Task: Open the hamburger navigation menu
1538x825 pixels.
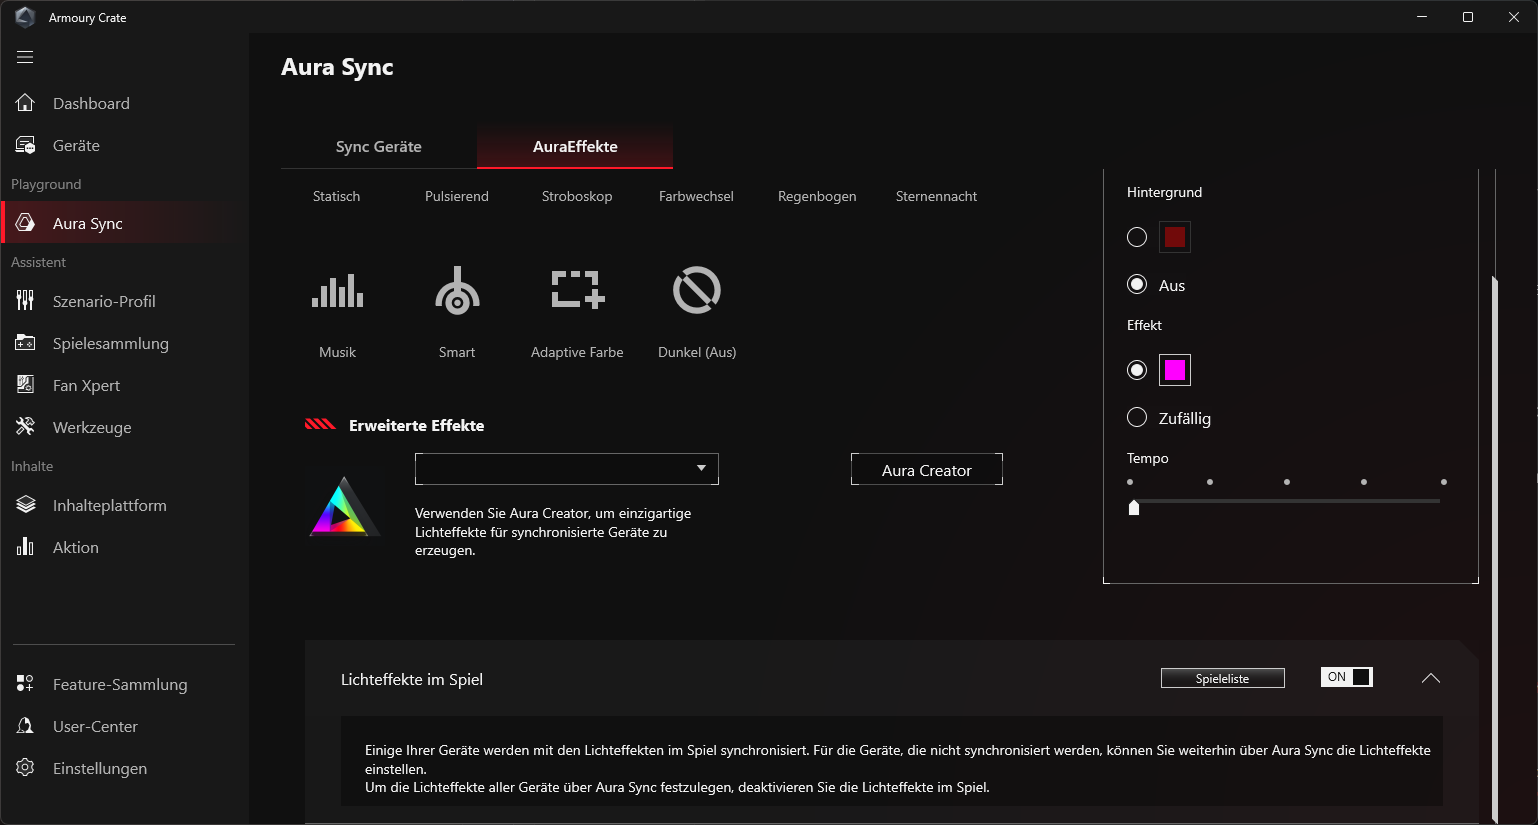Action: pyautogui.click(x=25, y=57)
